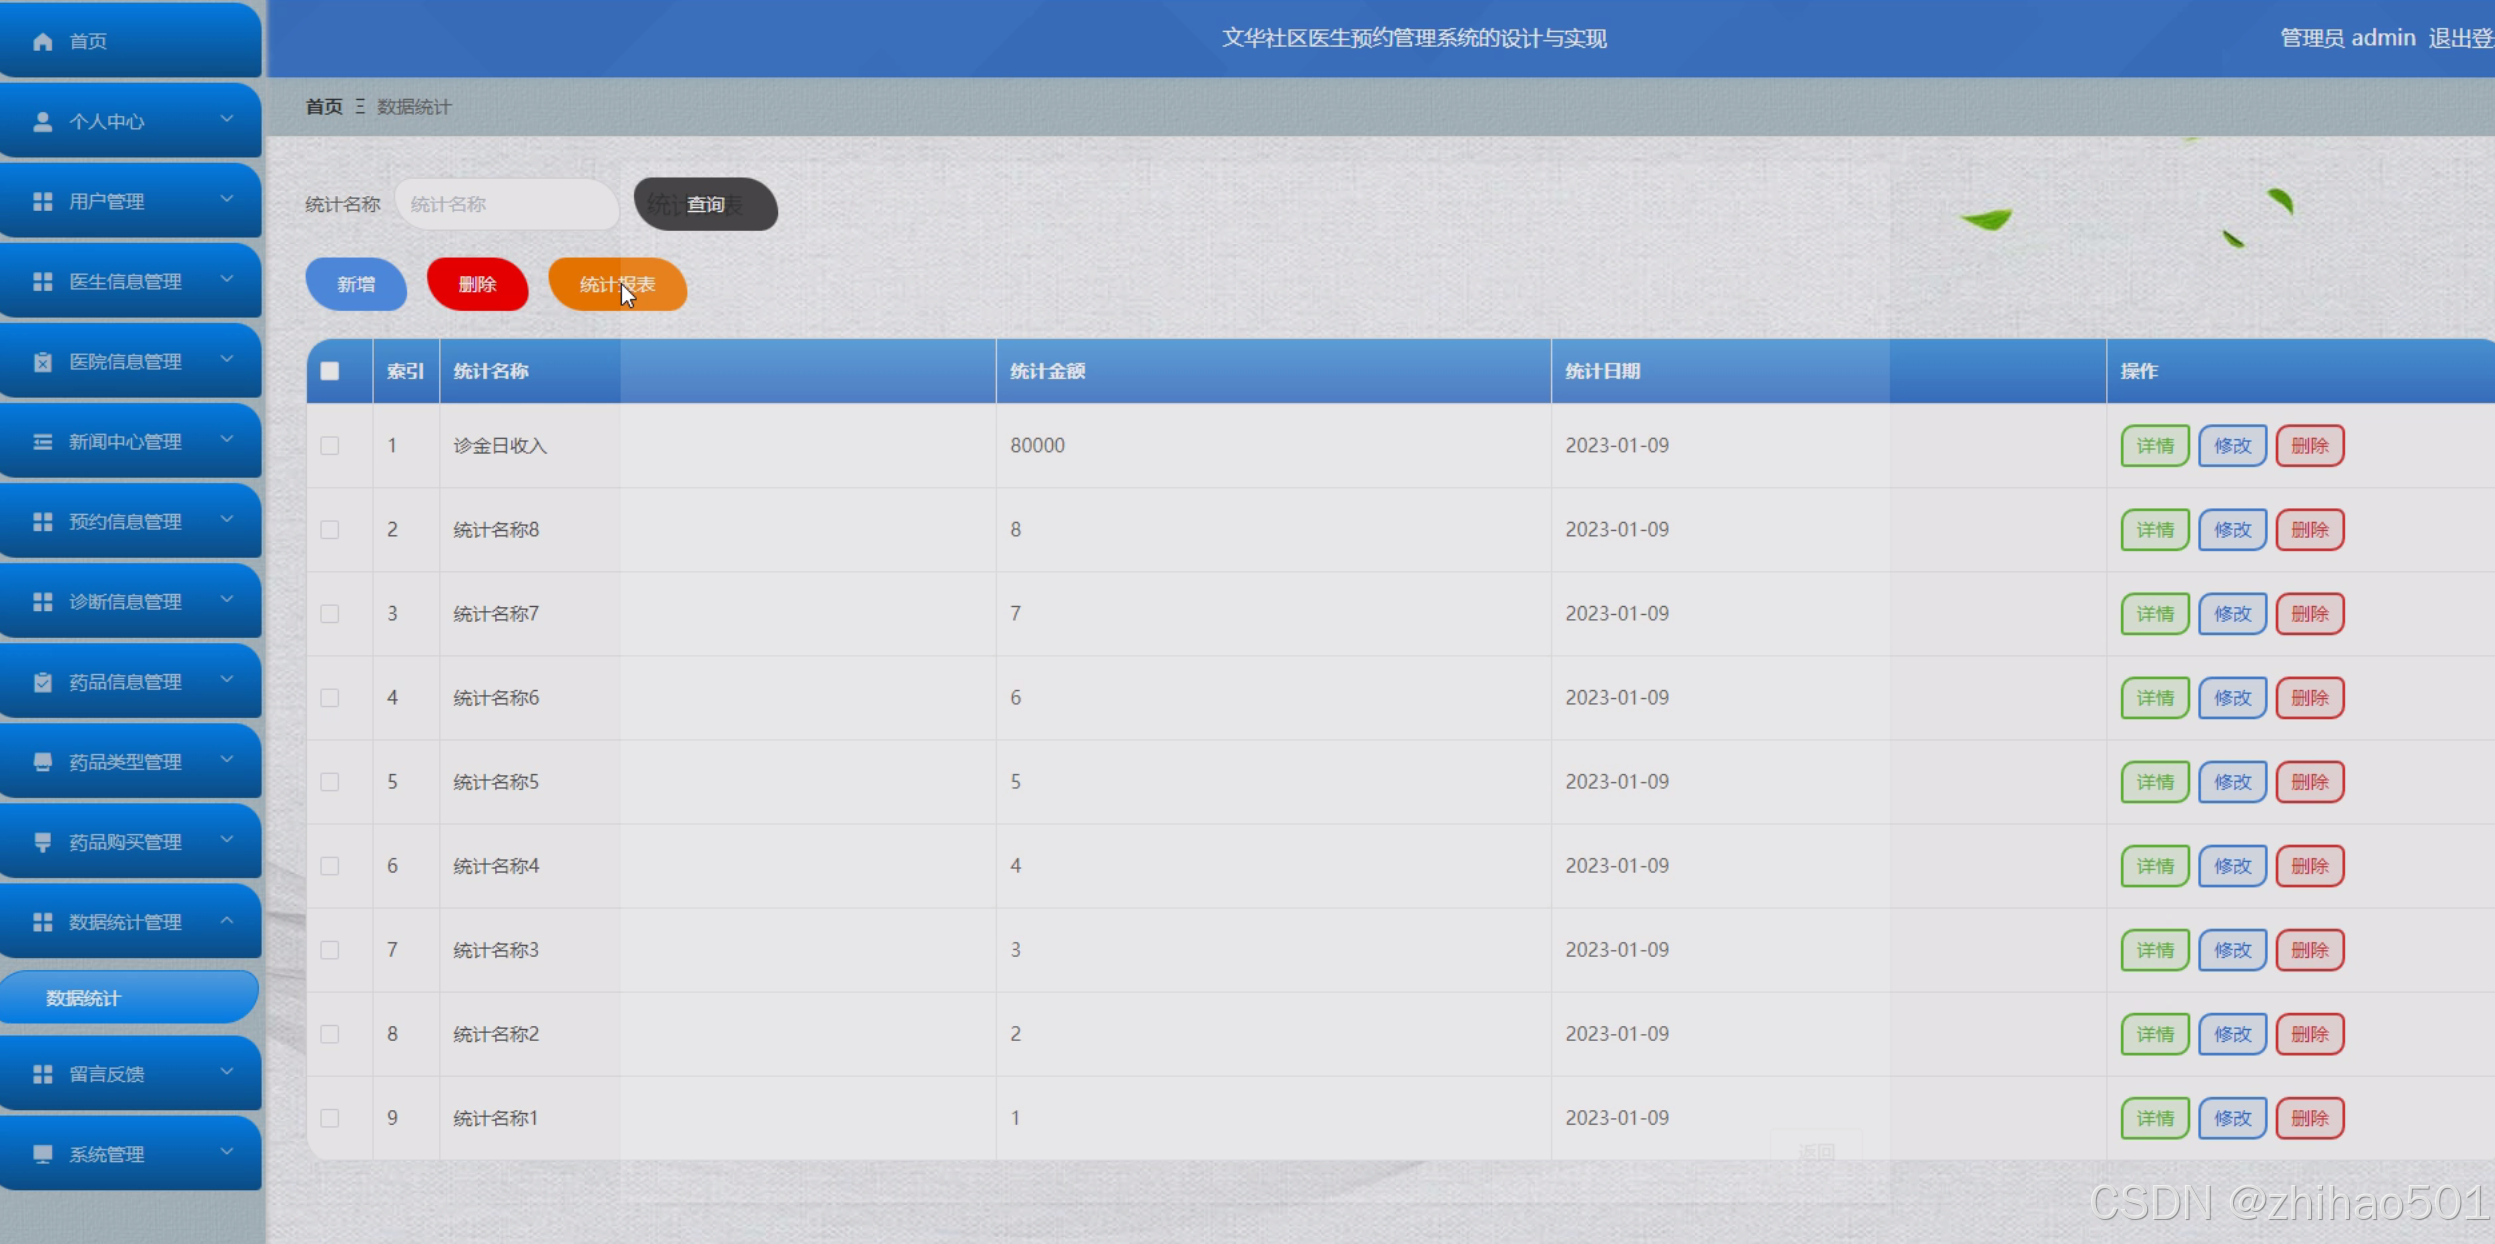
Task: Click the red 删除 batch-delete button
Action: [x=477, y=285]
